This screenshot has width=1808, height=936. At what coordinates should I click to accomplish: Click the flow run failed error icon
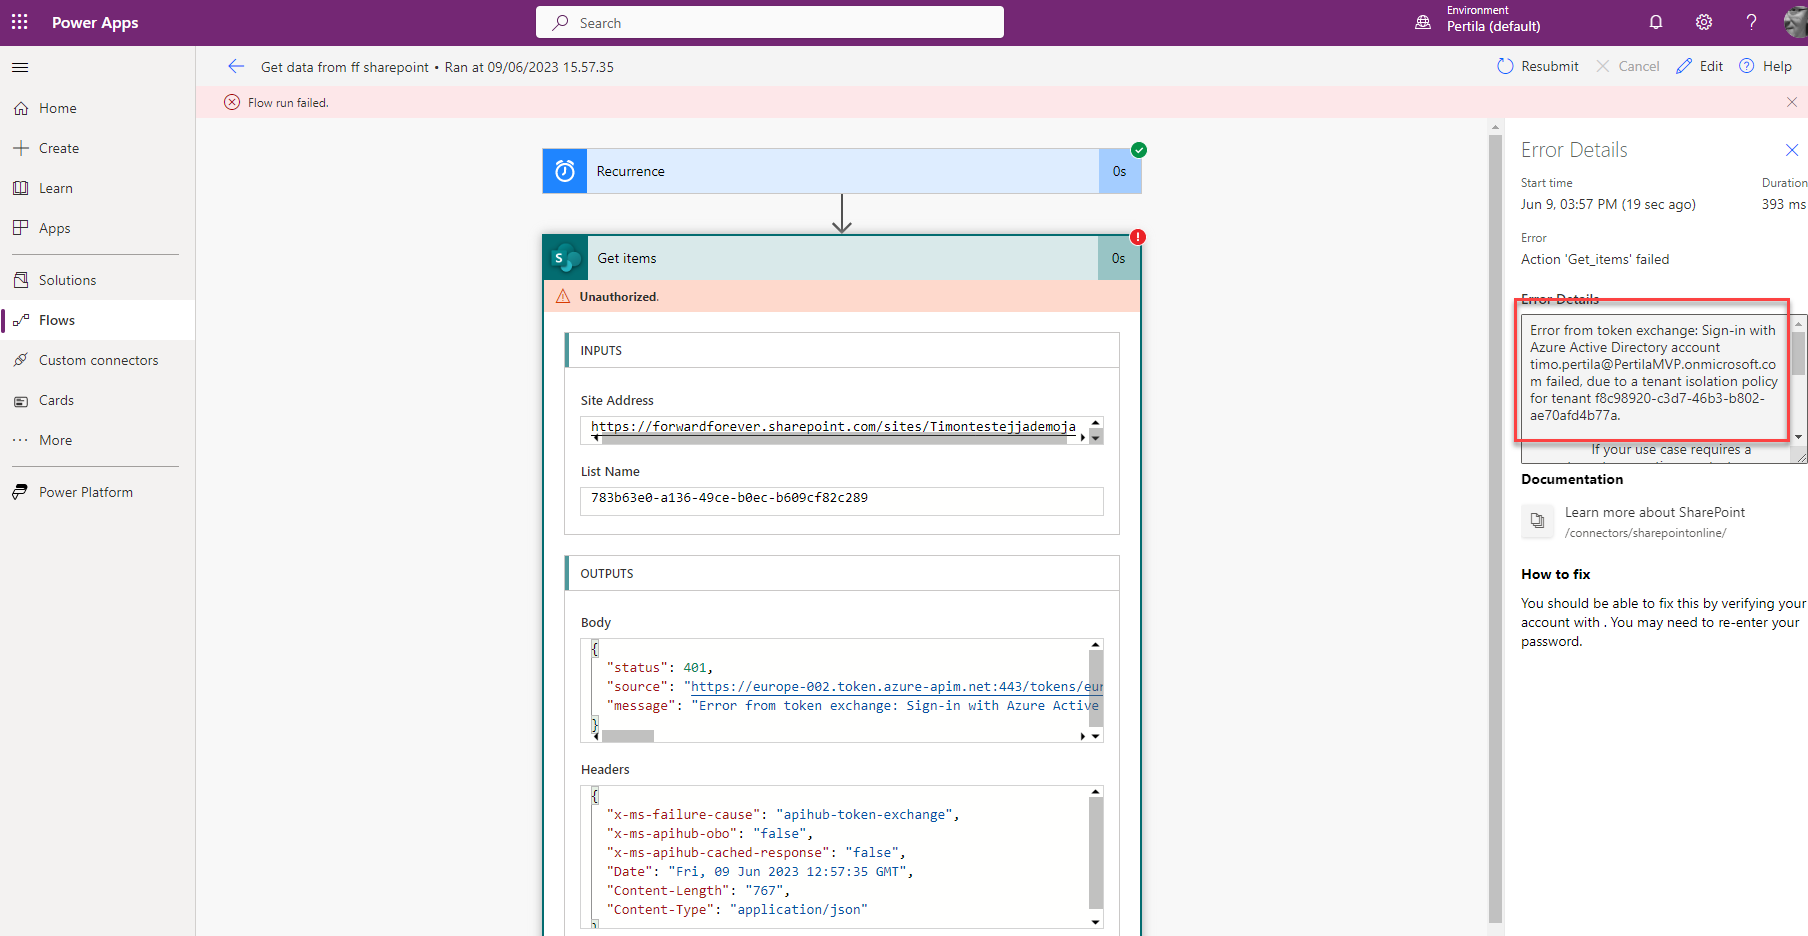click(232, 102)
